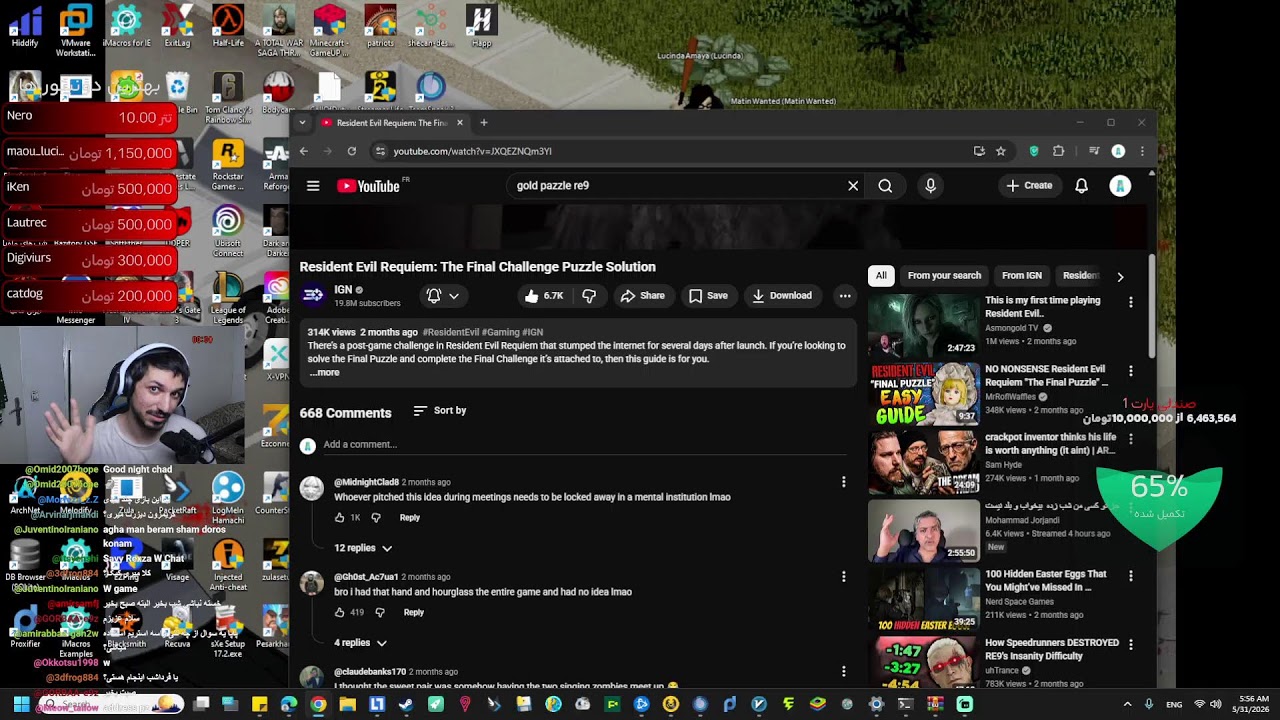Open options for MidnightClad8's comment

844,482
